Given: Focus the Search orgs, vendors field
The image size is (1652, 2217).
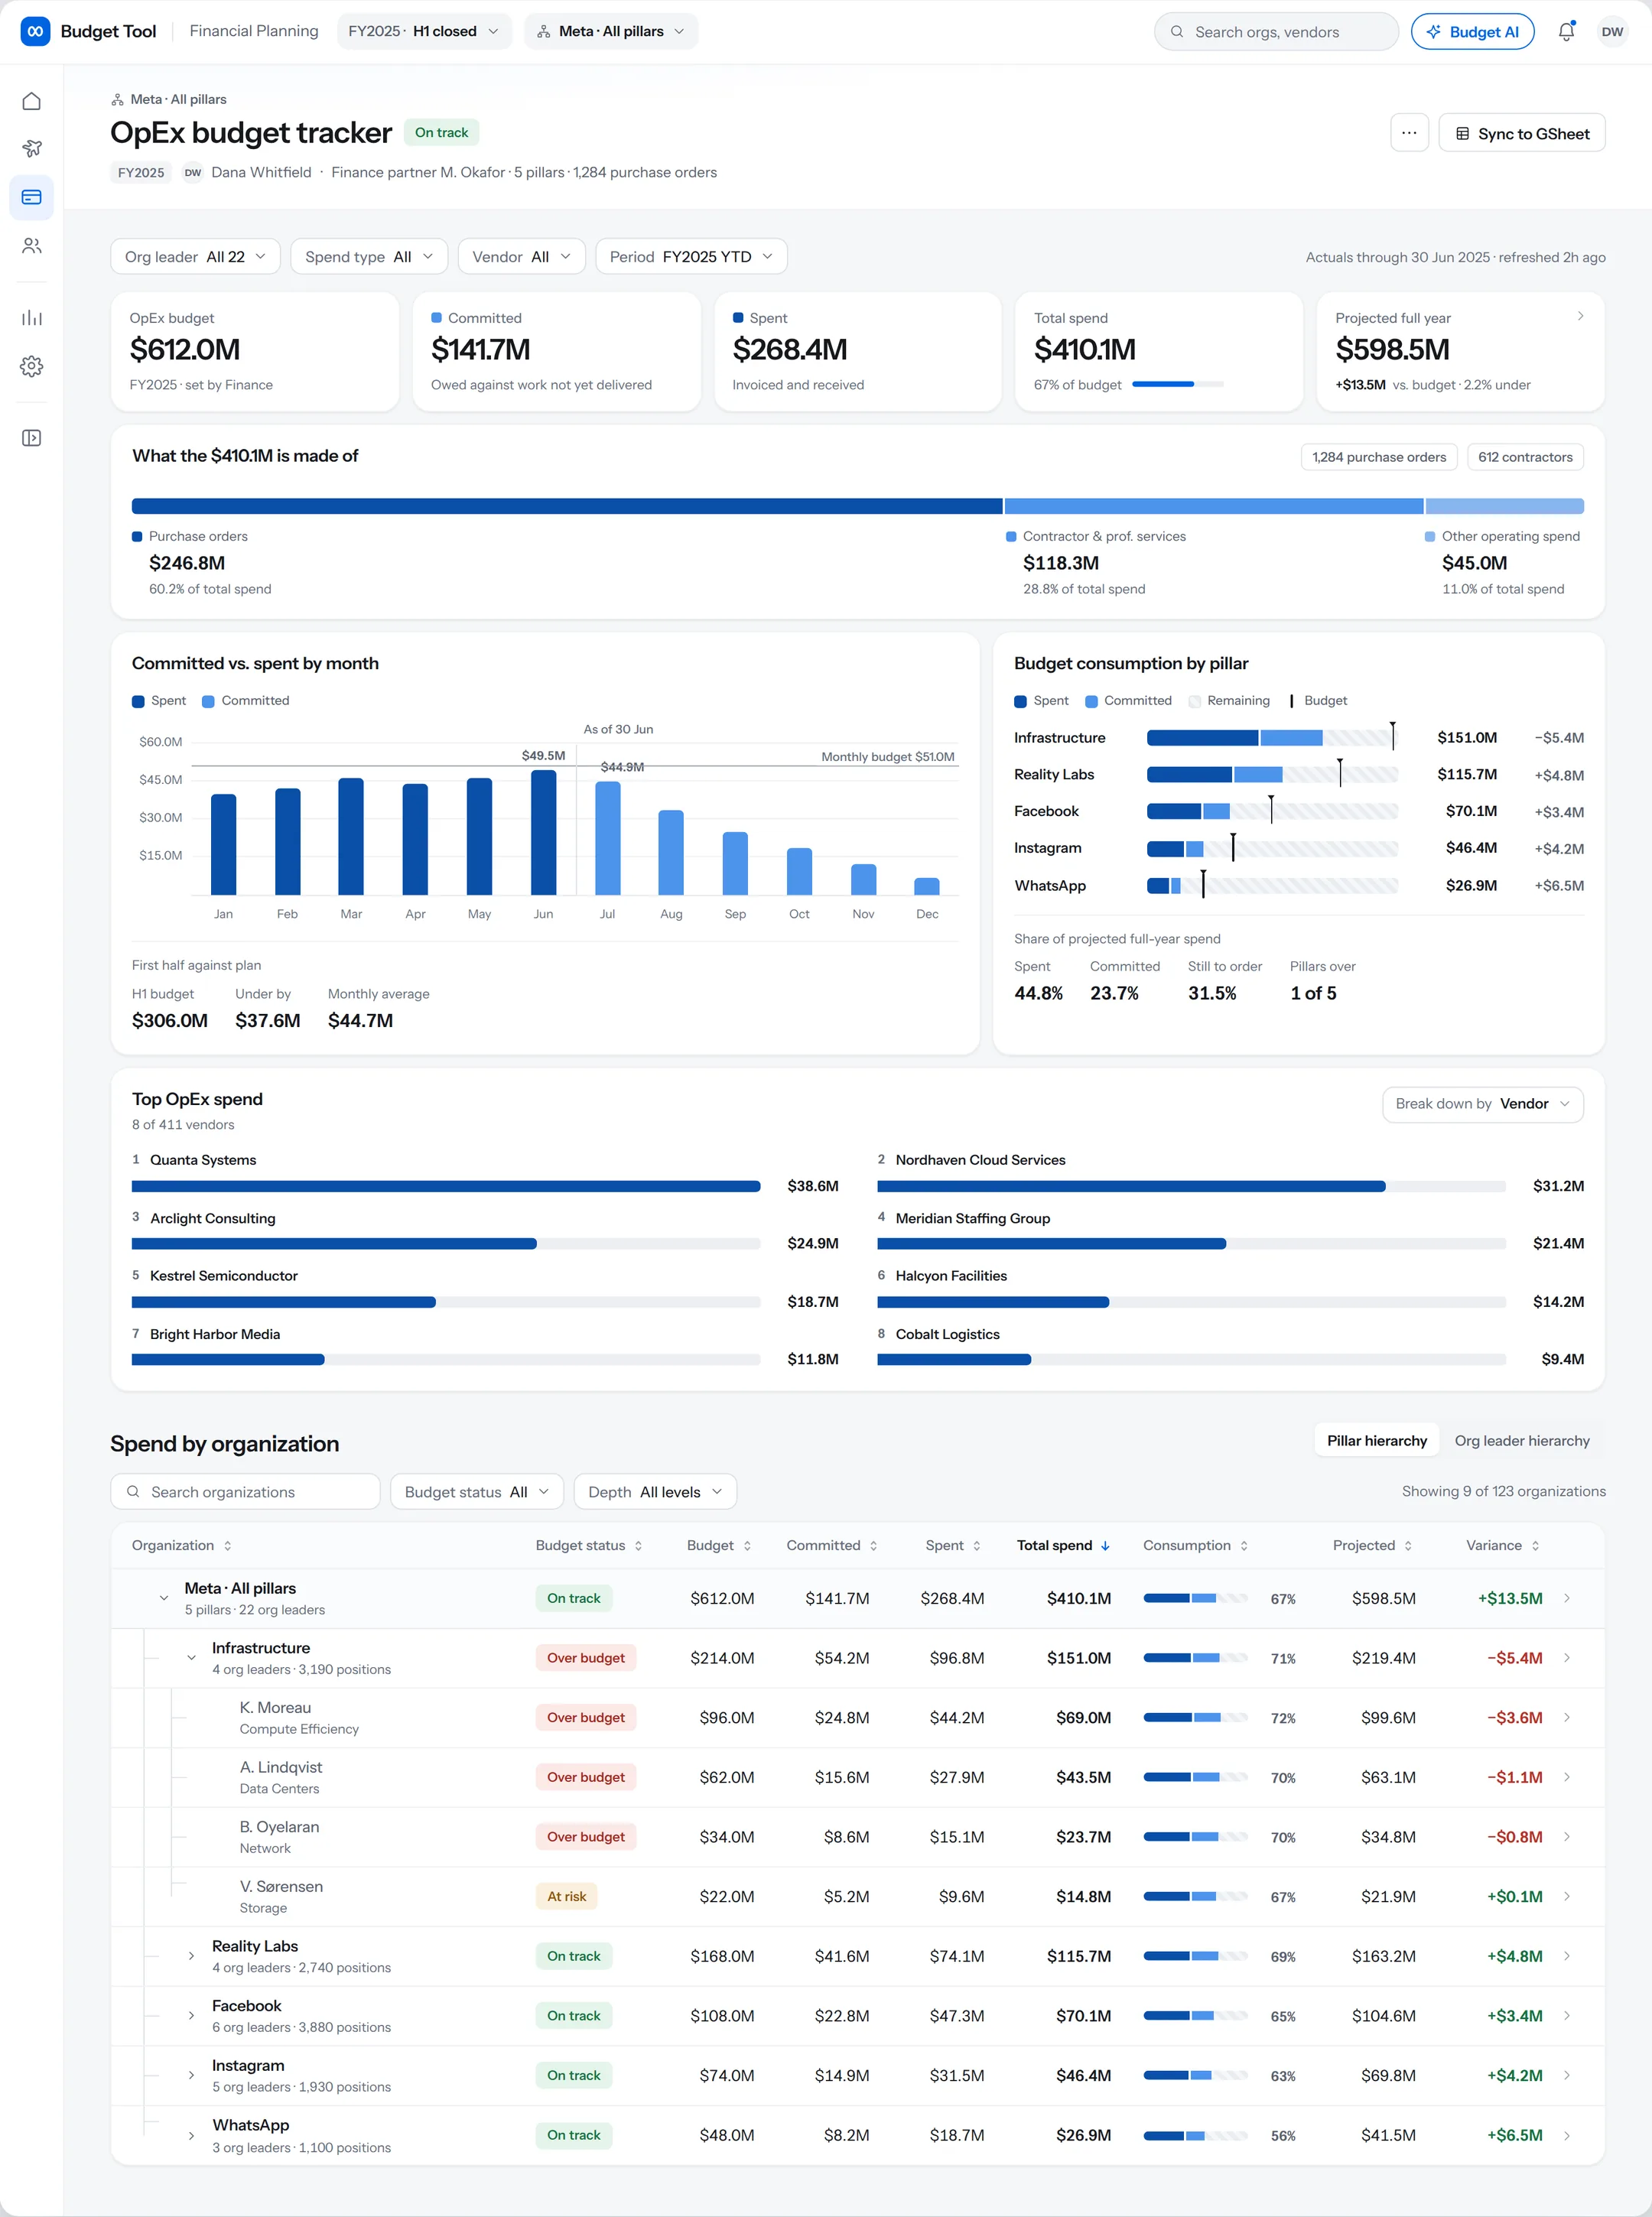Looking at the screenshot, I should click(1276, 32).
